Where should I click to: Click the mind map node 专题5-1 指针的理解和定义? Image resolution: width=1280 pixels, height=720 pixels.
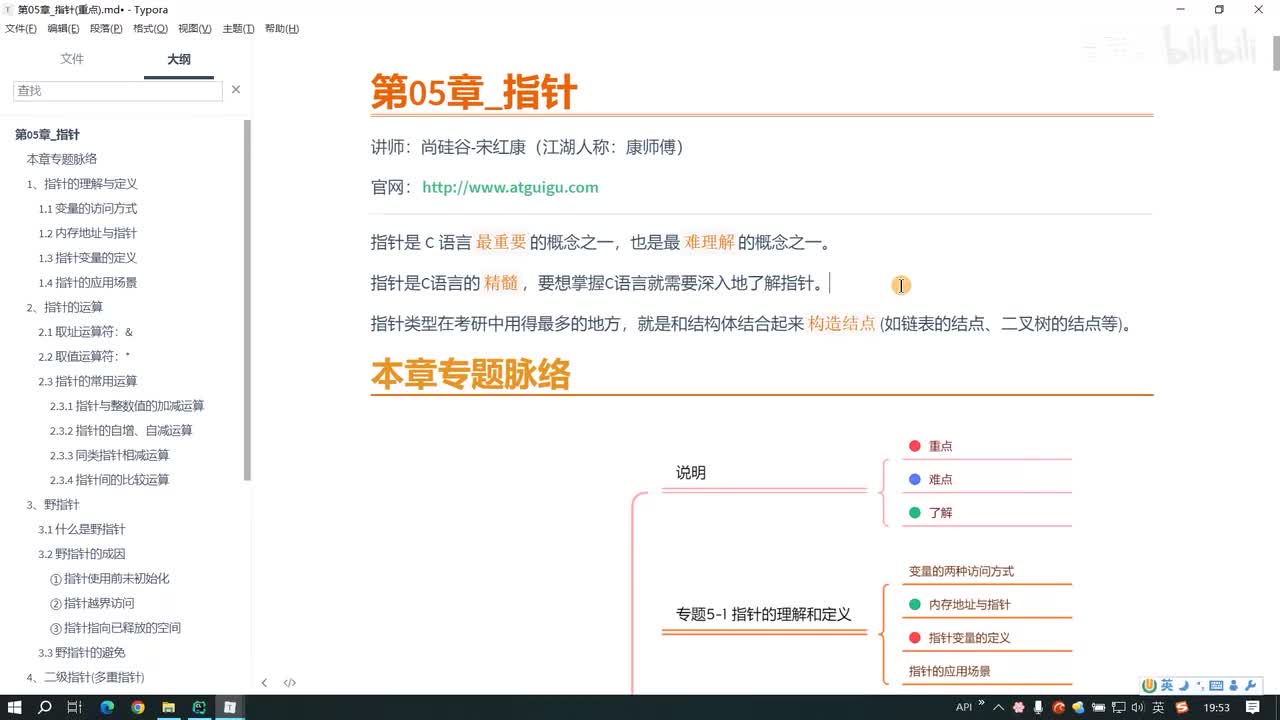763,614
